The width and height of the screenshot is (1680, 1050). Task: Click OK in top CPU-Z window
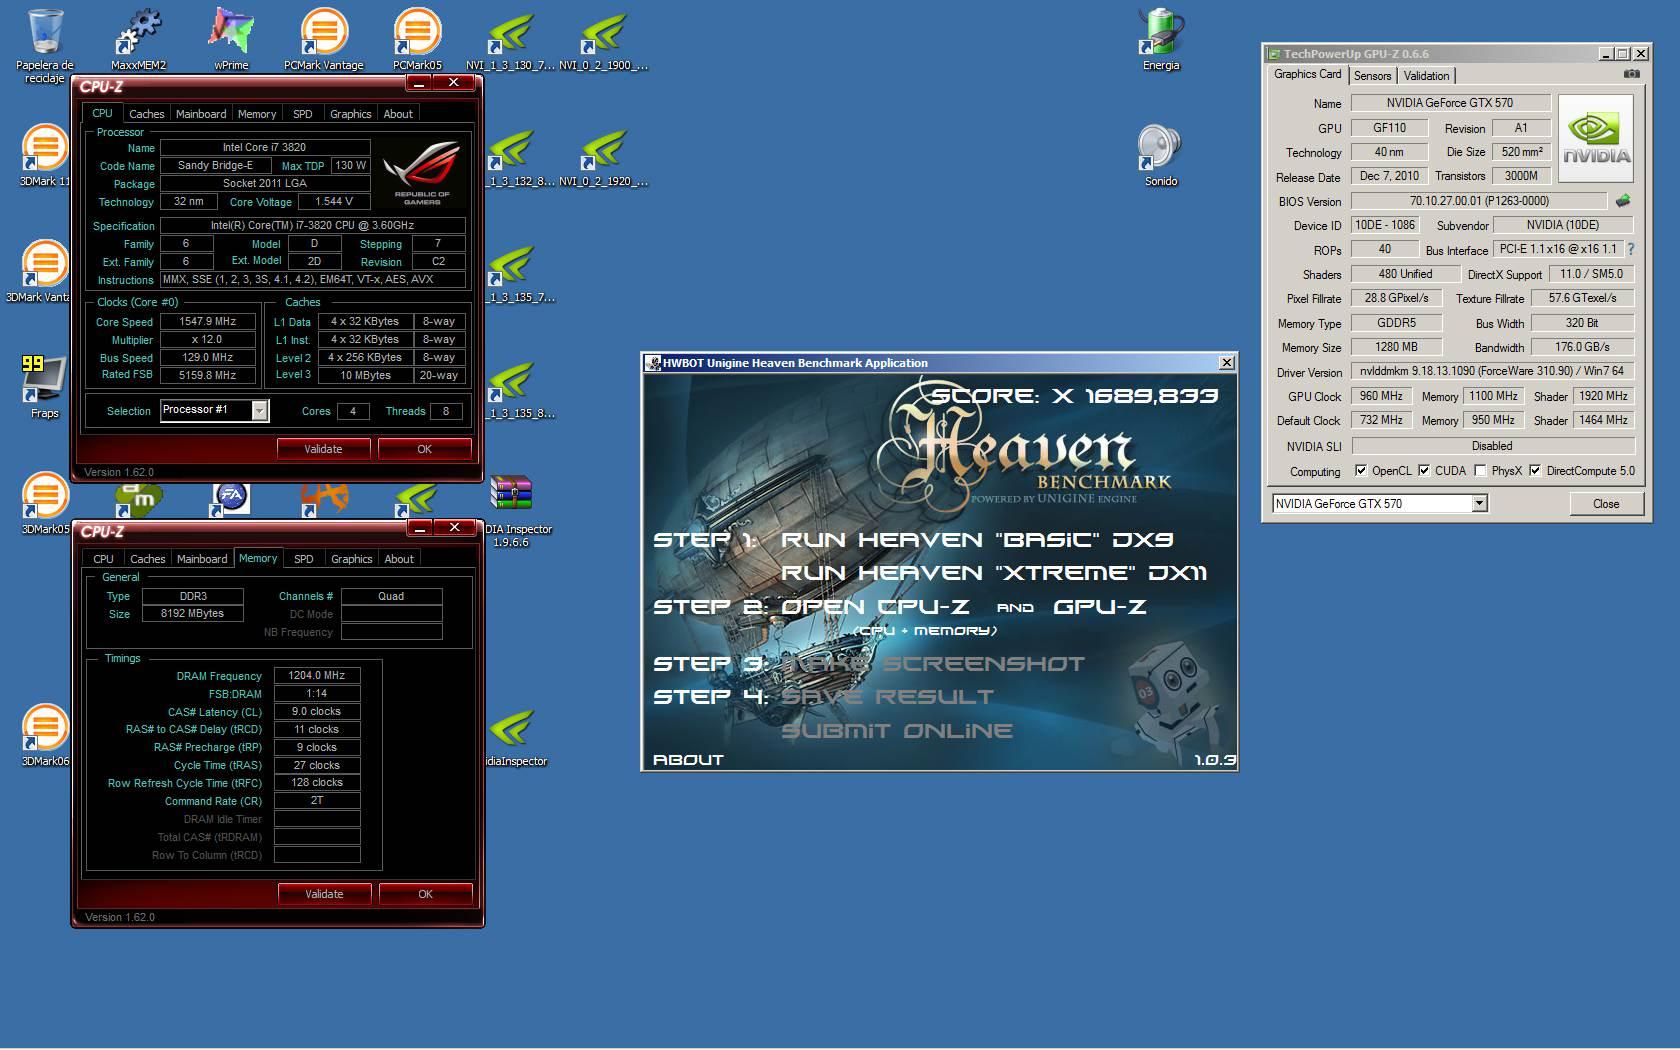pyautogui.click(x=424, y=449)
